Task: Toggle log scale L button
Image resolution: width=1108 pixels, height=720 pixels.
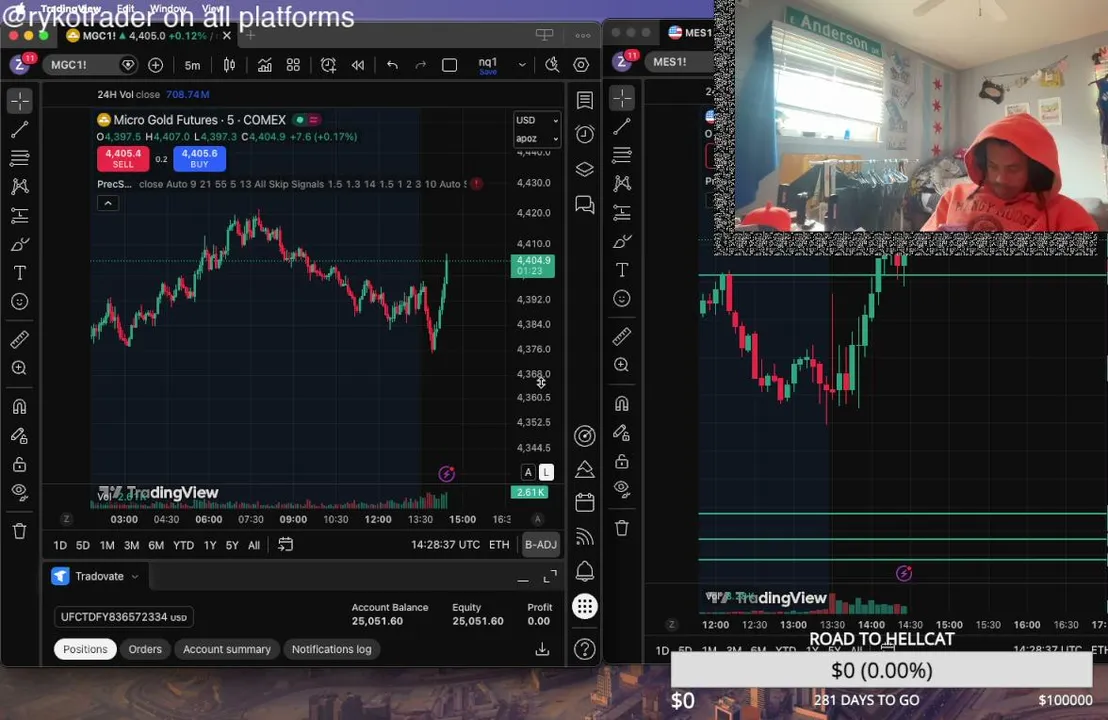Action: coord(546,472)
